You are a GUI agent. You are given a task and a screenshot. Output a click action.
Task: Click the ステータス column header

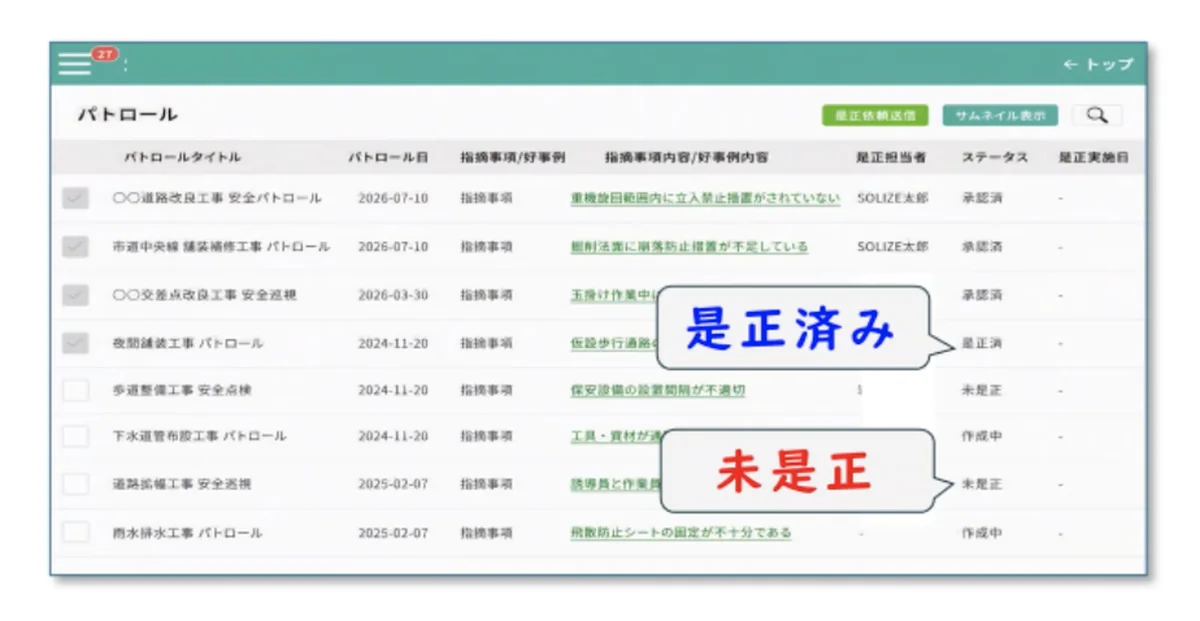[x=995, y=158]
